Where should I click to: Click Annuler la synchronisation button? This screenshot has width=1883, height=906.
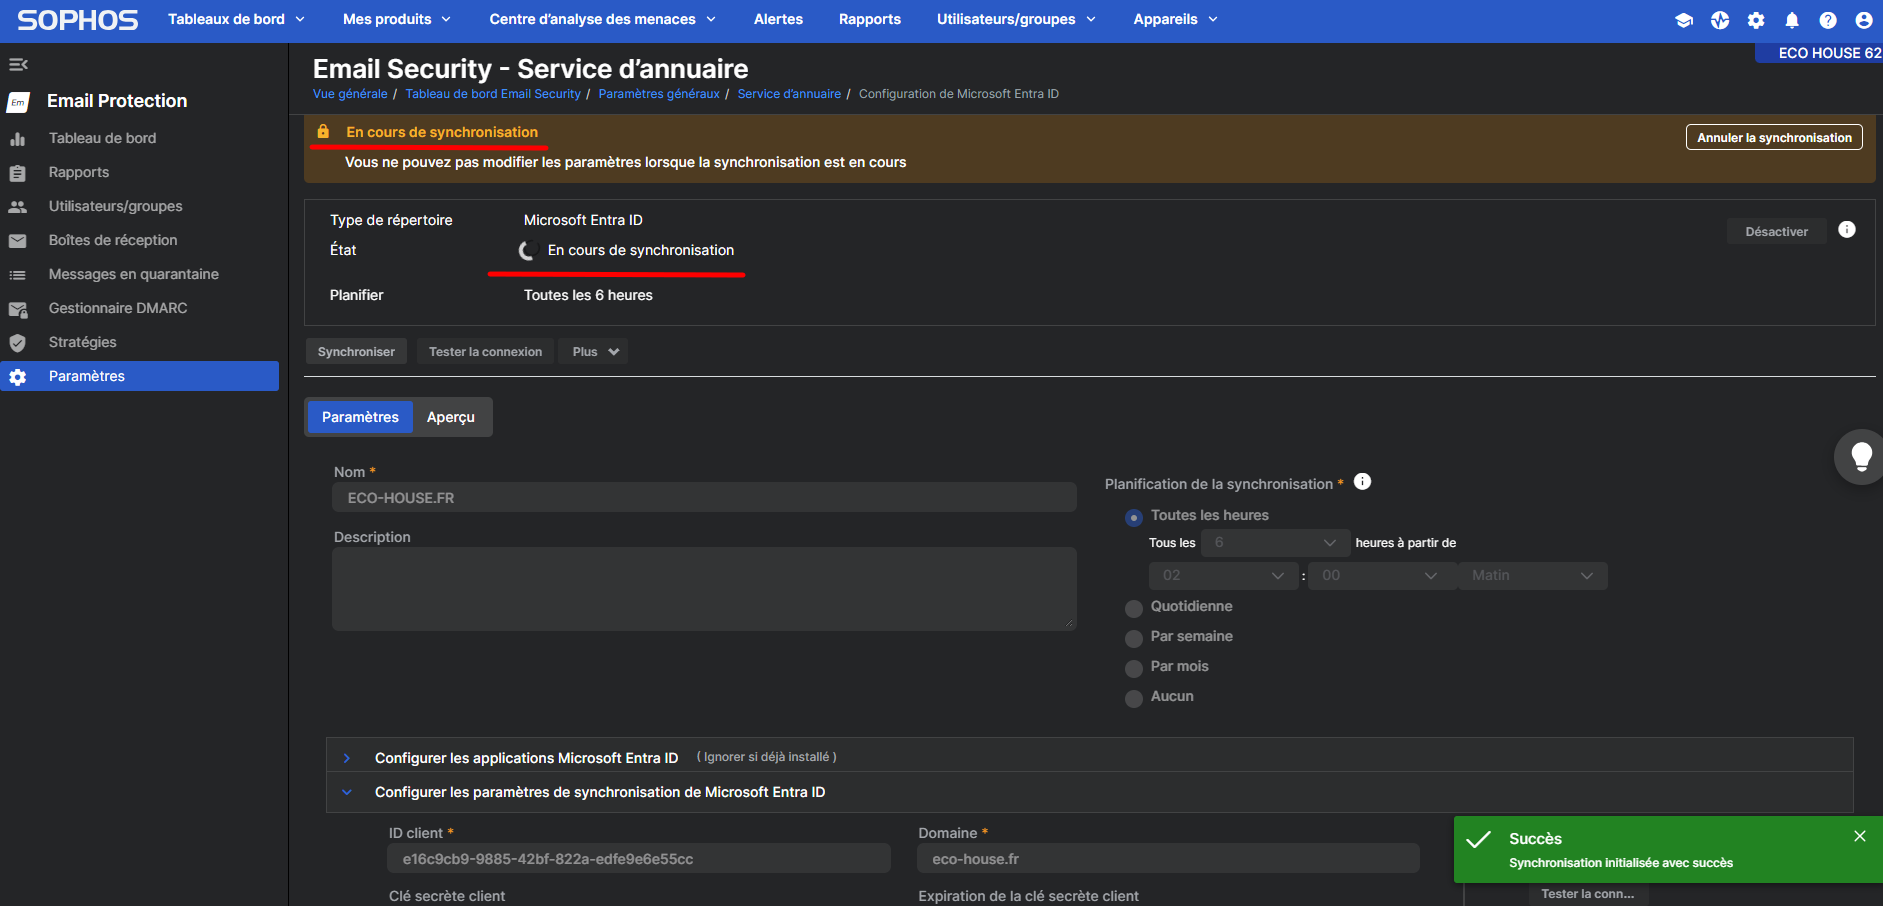point(1774,138)
